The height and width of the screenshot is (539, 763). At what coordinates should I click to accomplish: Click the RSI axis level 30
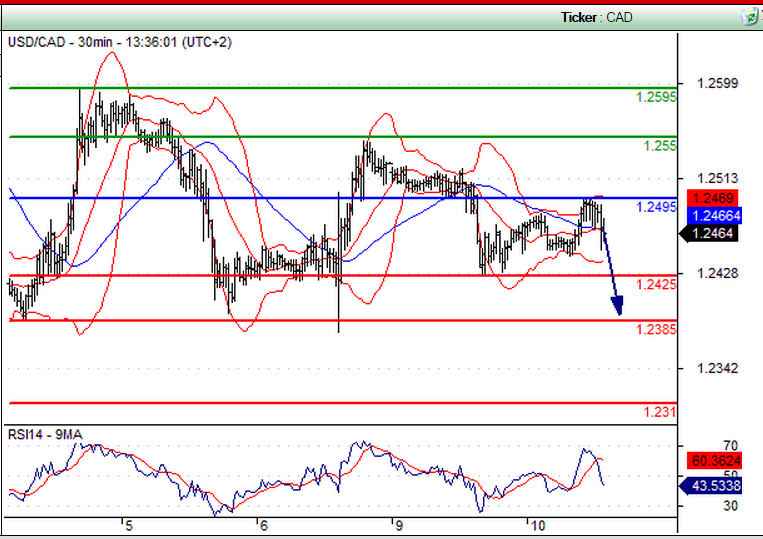point(730,506)
